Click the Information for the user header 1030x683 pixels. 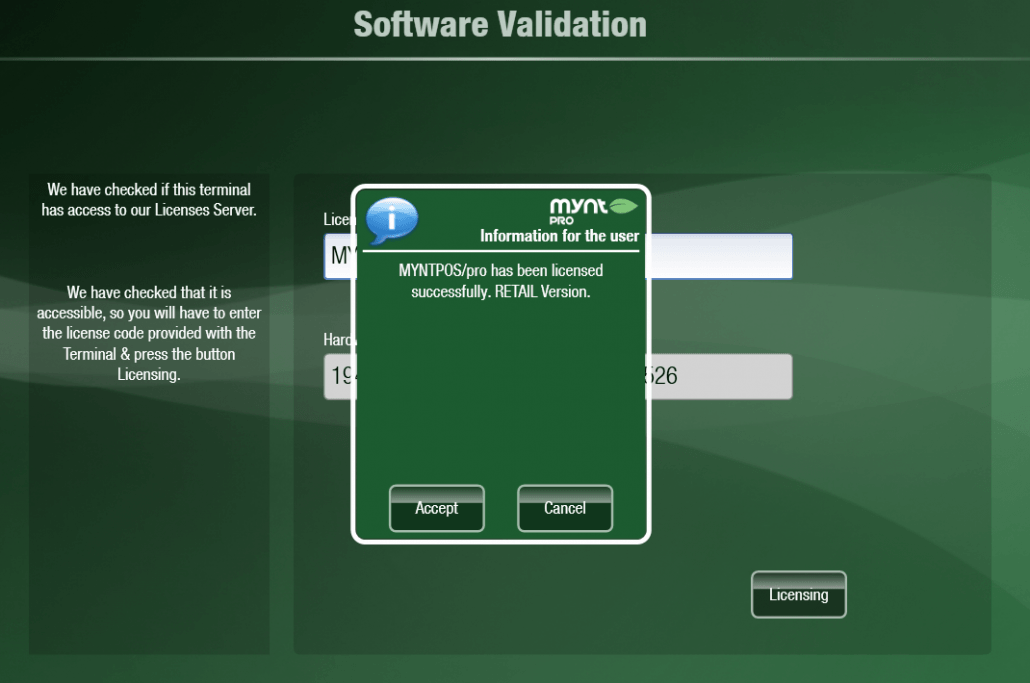click(559, 236)
